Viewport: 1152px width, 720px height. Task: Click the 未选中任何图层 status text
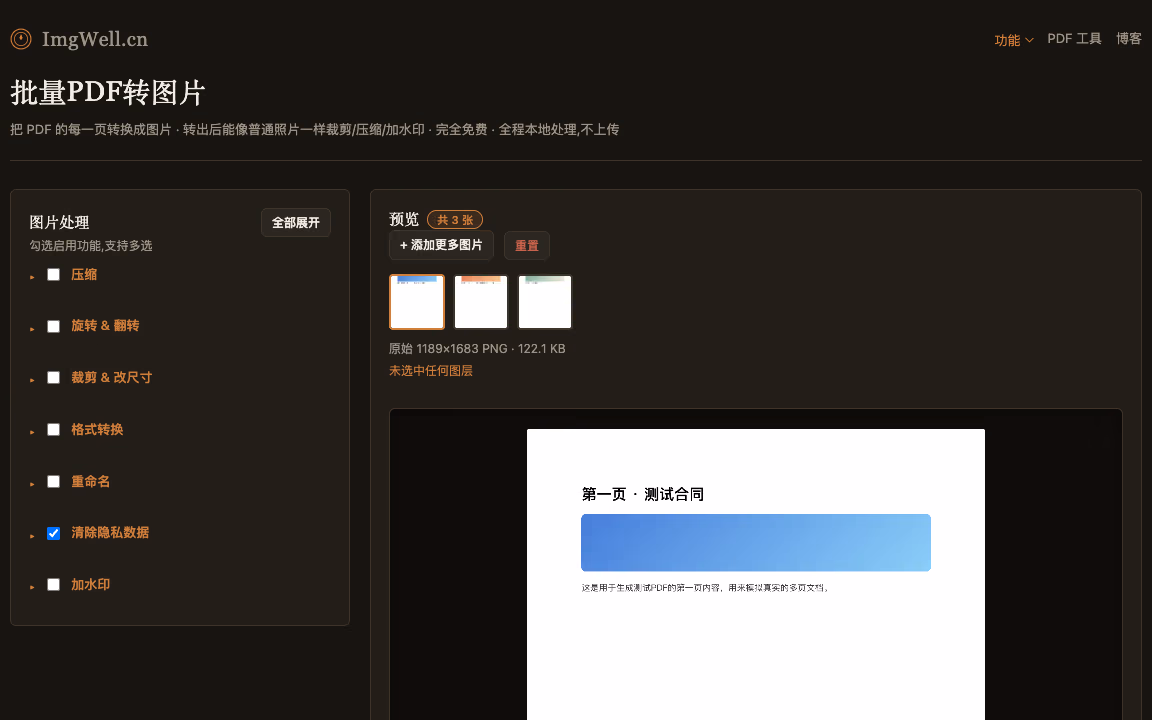pyautogui.click(x=431, y=371)
